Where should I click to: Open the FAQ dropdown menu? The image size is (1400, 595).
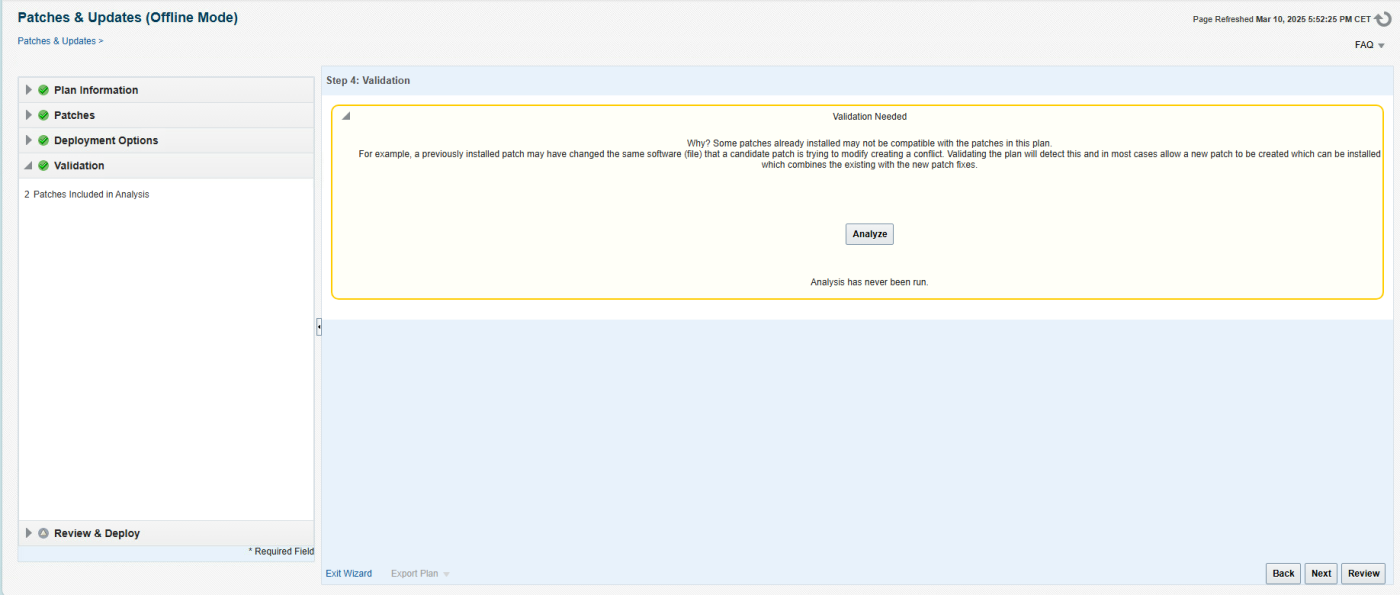[1369, 45]
